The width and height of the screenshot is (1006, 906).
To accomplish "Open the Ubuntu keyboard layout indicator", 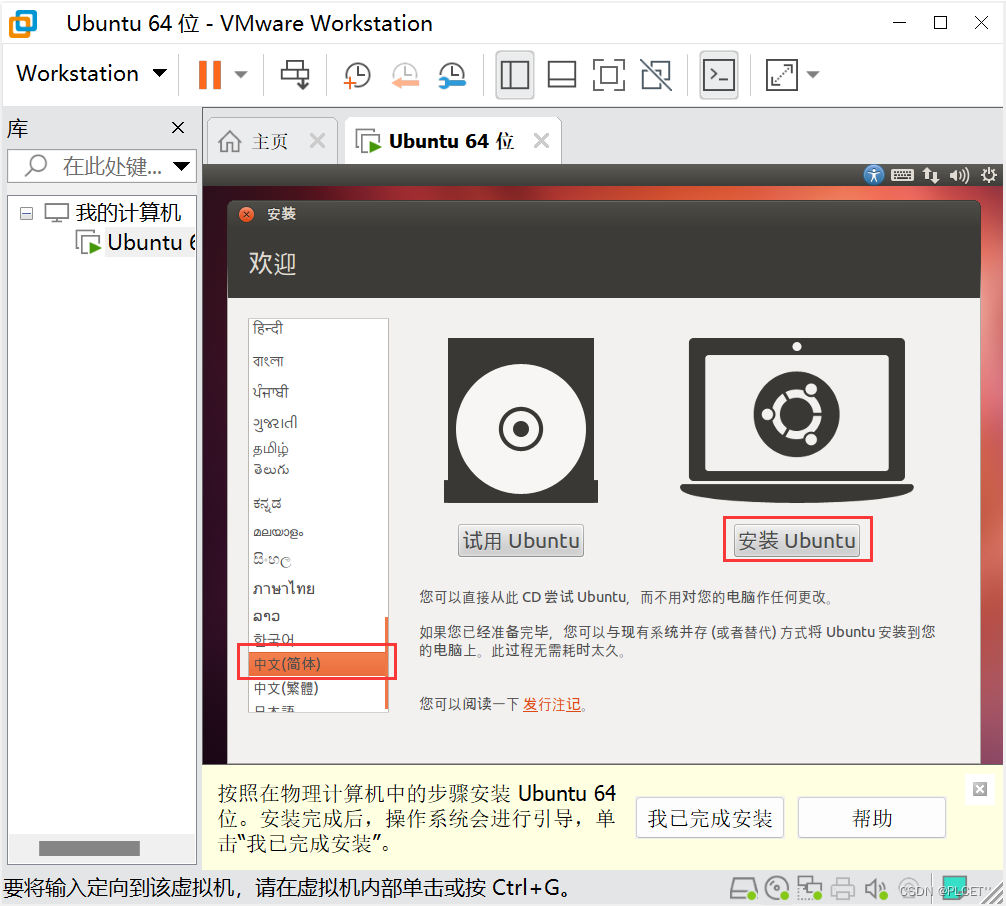I will point(902,175).
